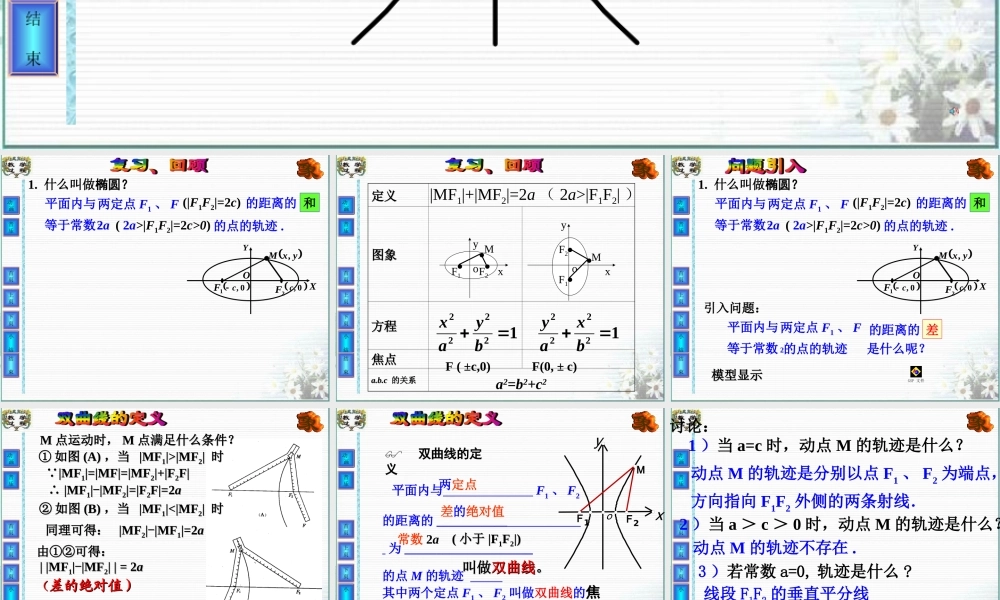Click the 教学过程 emblem on 问题引入 slide
Viewport: 1000px width, 600px height.
(x=686, y=167)
